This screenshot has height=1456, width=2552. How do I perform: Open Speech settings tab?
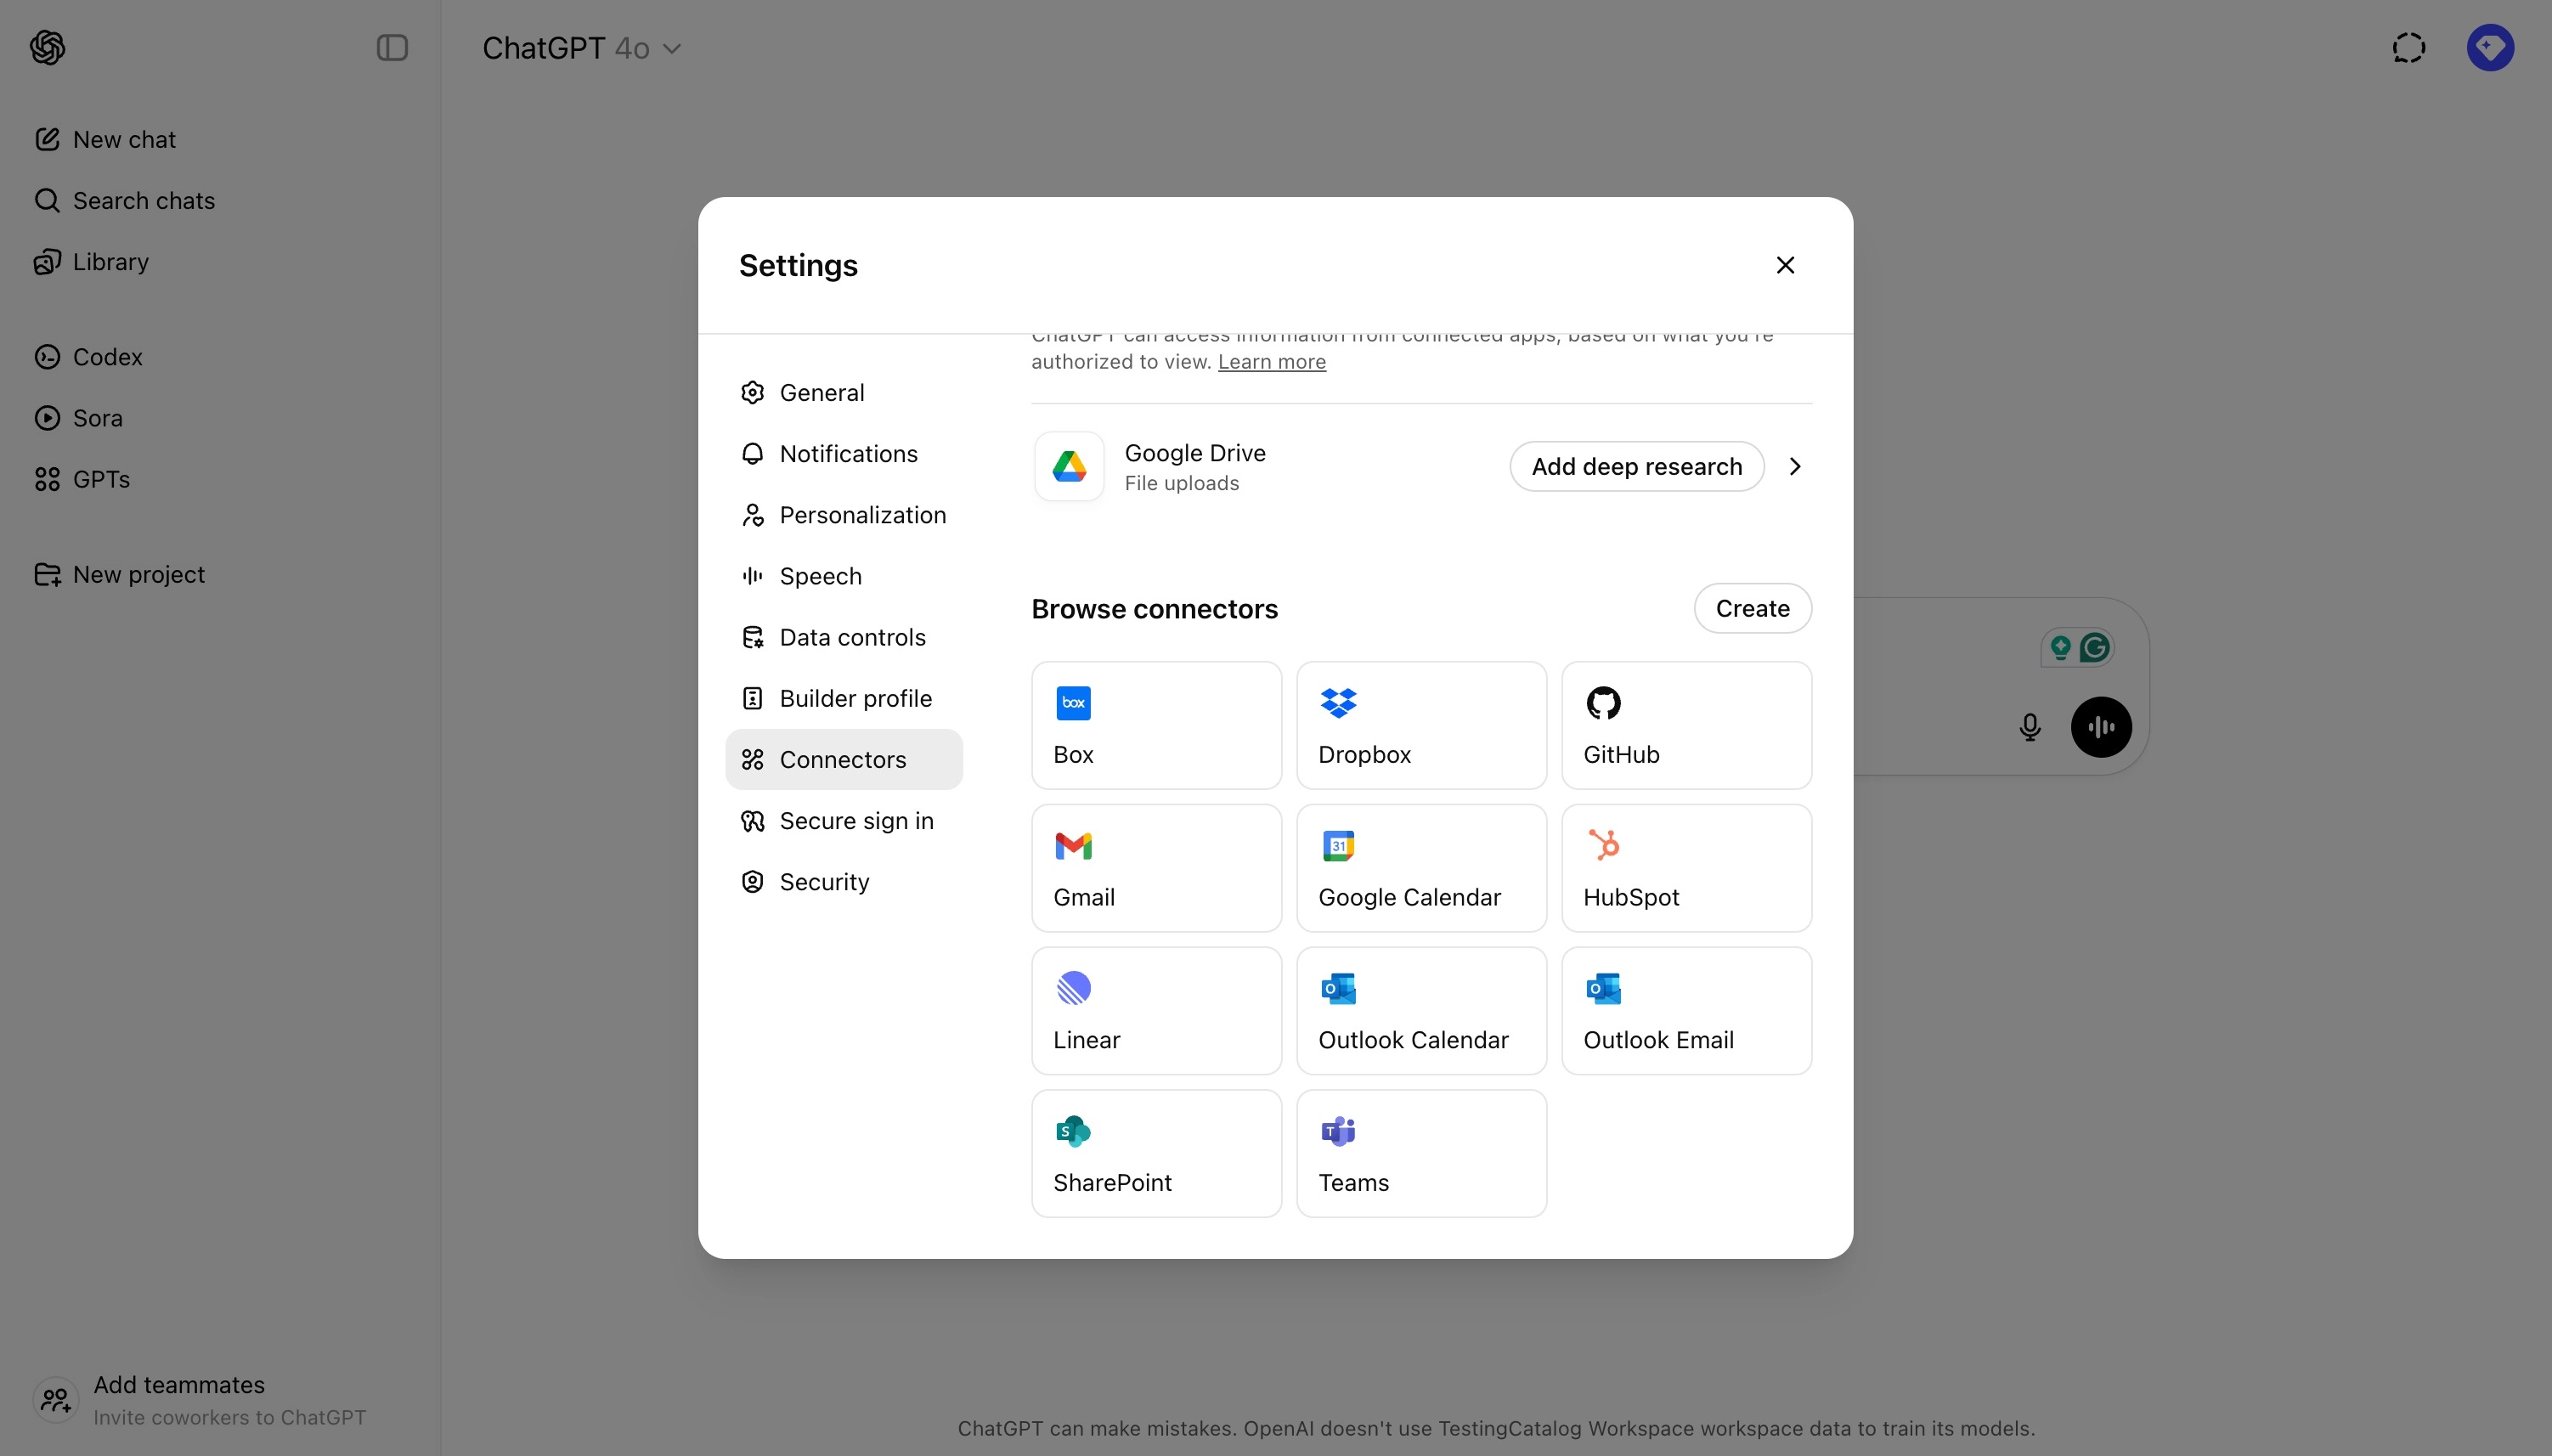[x=844, y=575]
